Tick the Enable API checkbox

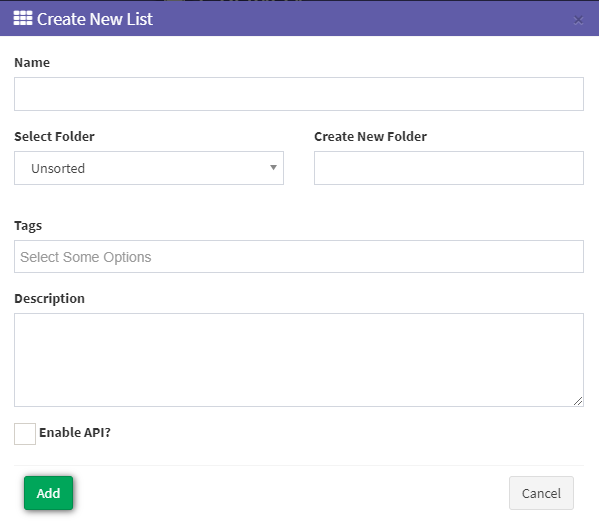(25, 434)
